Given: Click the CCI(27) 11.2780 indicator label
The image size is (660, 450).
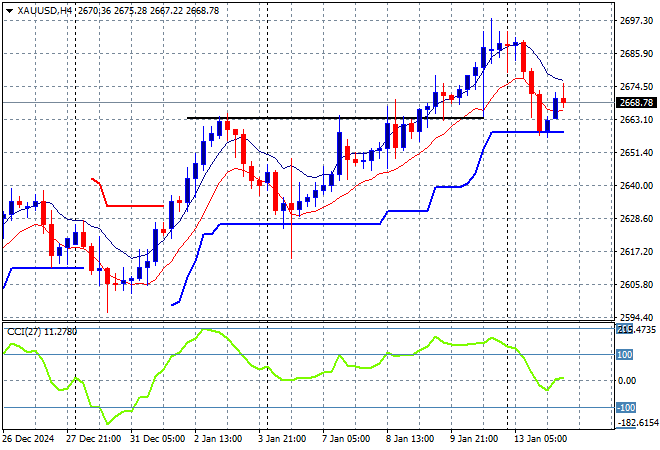Looking at the screenshot, I should click(42, 332).
